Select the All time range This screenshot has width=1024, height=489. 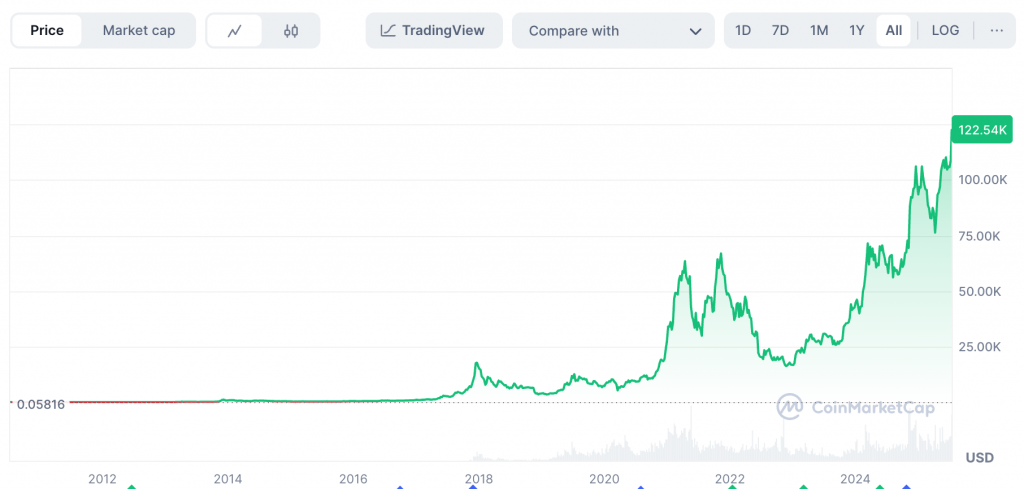pyautogui.click(x=893, y=31)
